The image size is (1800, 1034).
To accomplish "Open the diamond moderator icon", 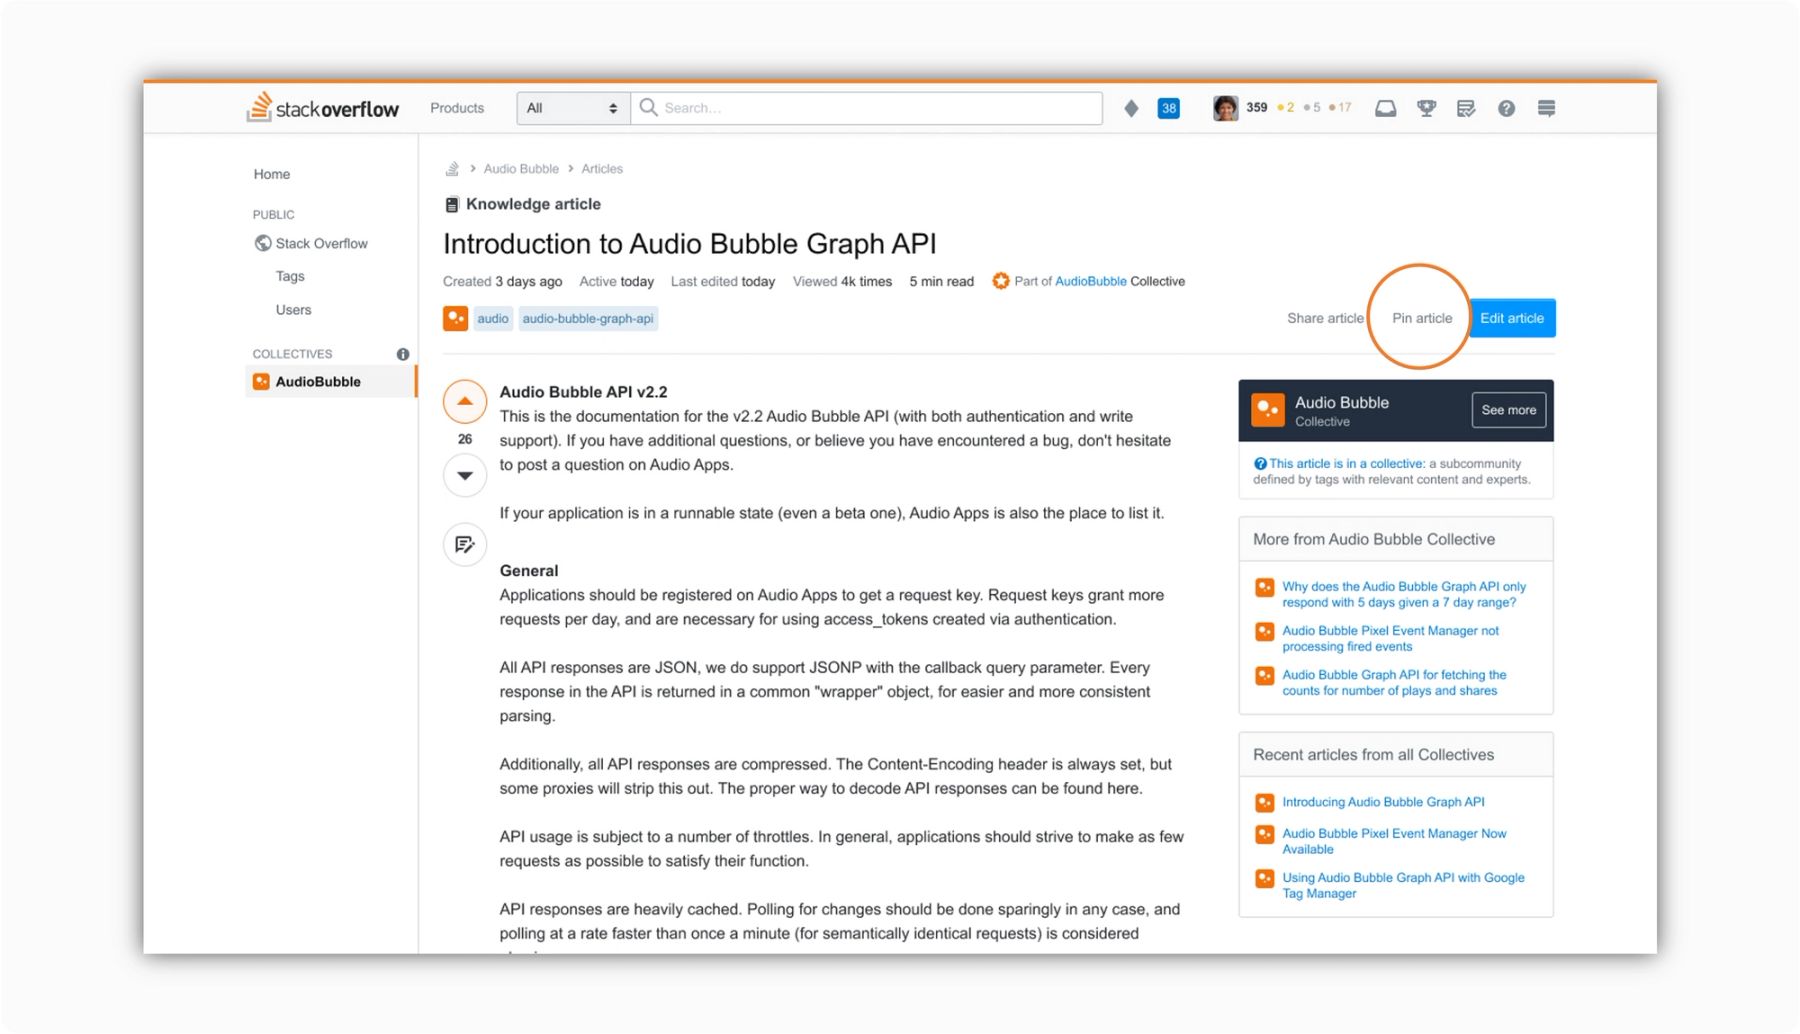I will 1131,108.
